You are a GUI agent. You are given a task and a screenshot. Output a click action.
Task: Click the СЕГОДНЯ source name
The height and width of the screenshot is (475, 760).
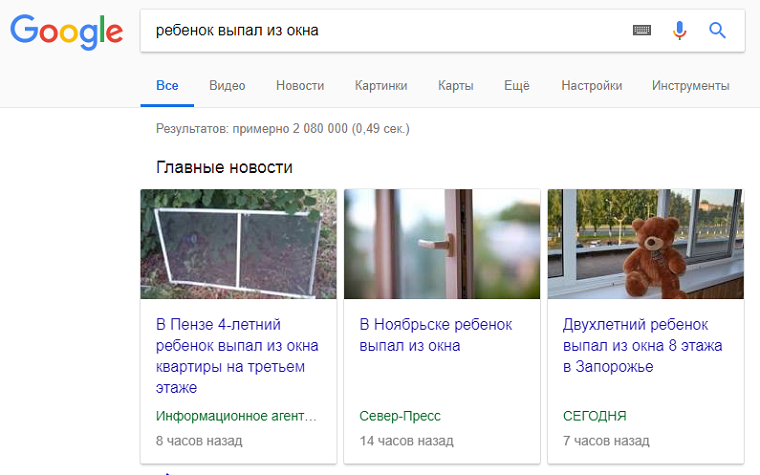click(595, 416)
